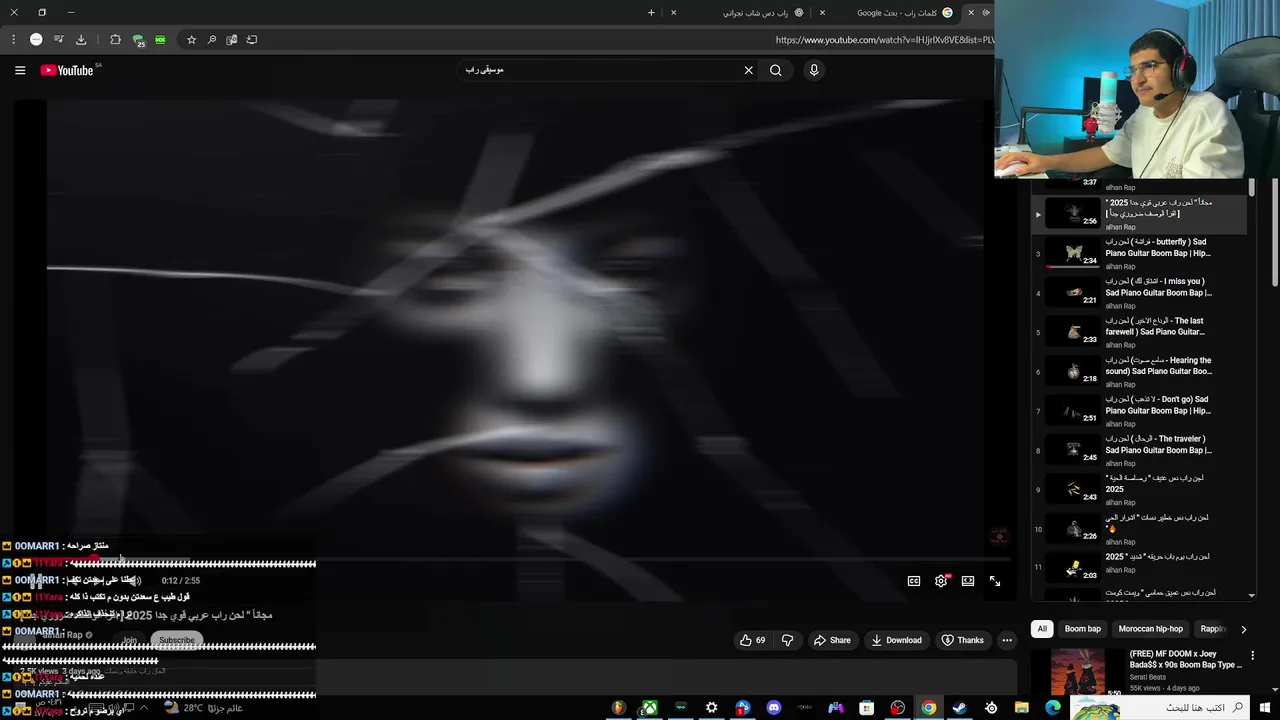Viewport: 1280px width, 720px height.
Task: Dislike the current video
Action: 787,640
